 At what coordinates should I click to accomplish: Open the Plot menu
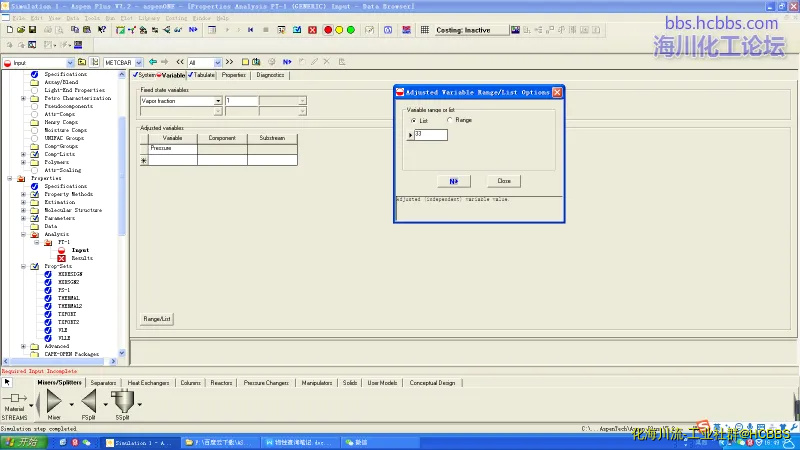click(x=127, y=18)
